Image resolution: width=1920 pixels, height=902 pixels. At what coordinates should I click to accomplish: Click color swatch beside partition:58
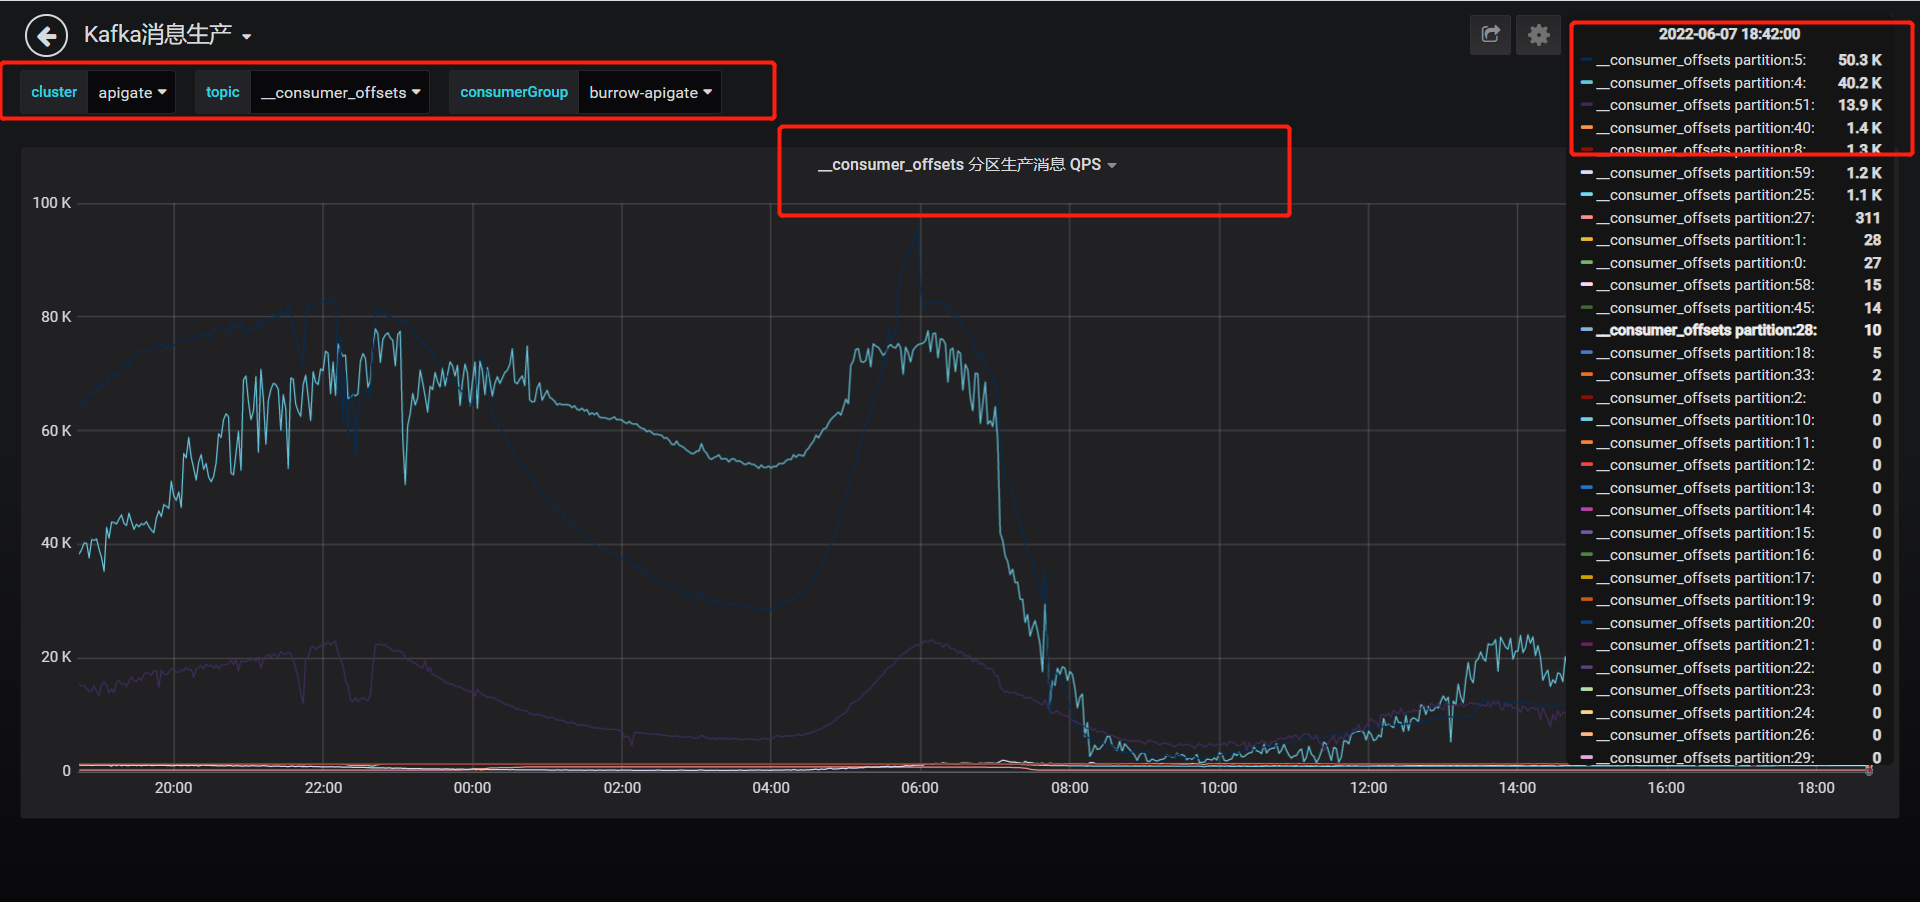click(1586, 285)
